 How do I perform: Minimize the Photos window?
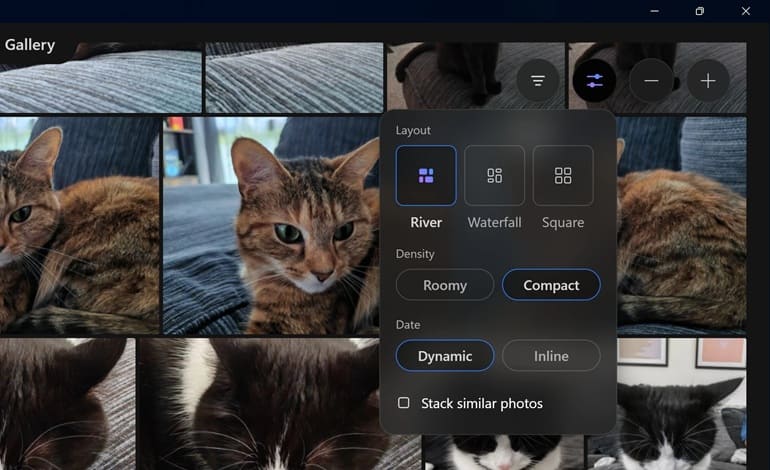[654, 11]
